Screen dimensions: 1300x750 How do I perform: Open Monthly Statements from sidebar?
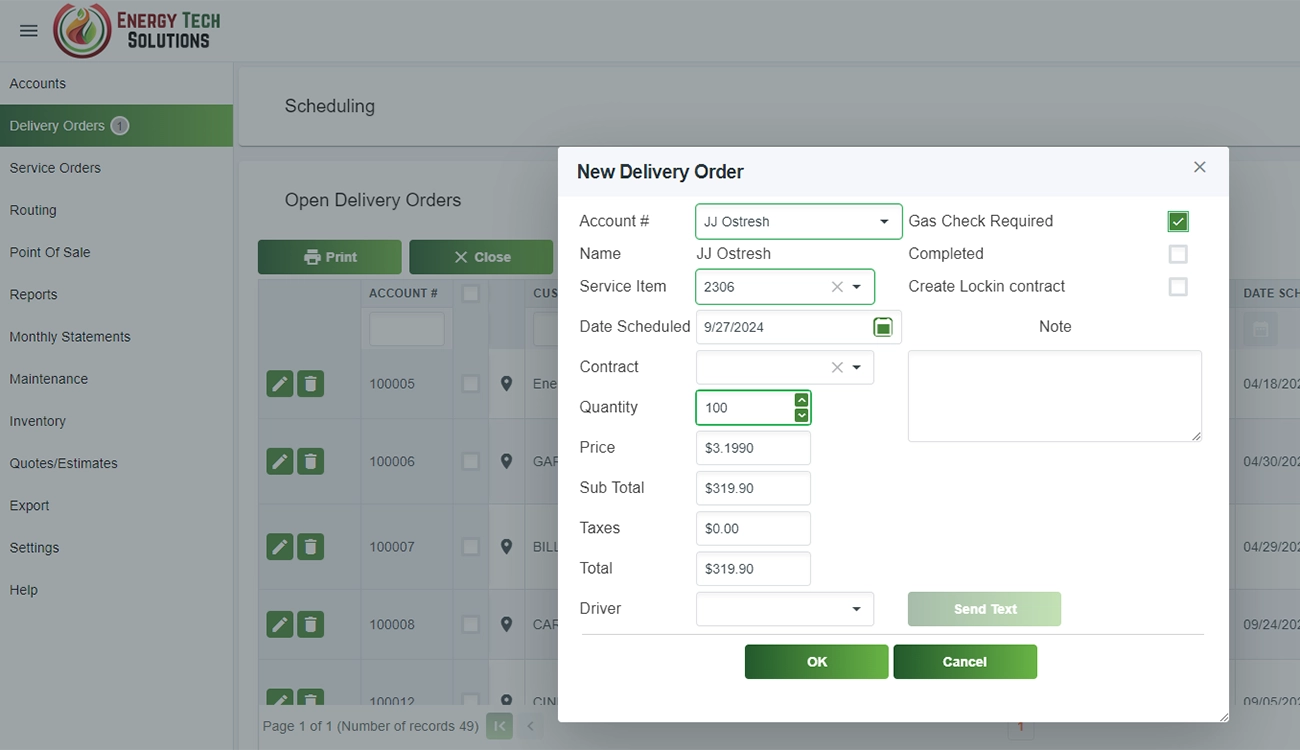click(x=70, y=337)
